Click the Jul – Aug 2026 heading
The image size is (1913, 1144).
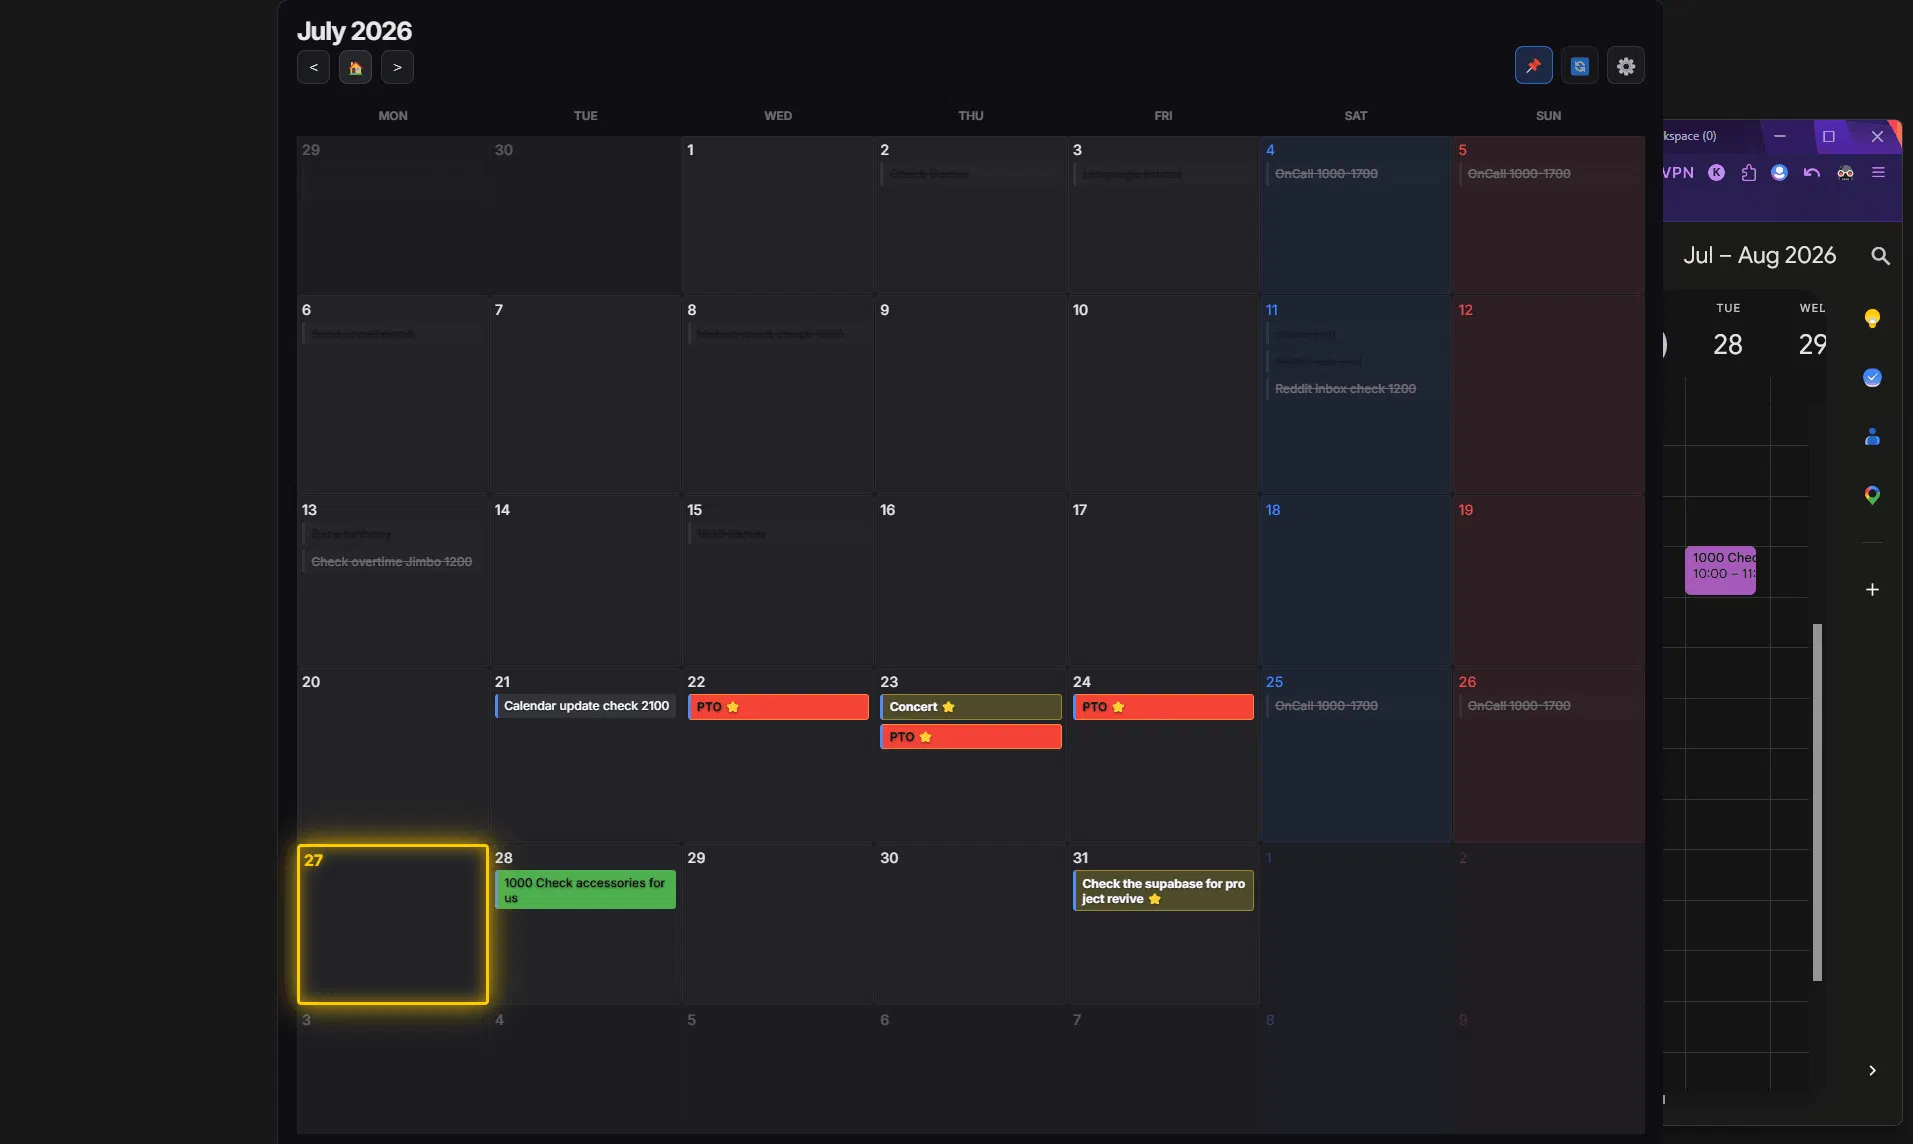coord(1759,255)
